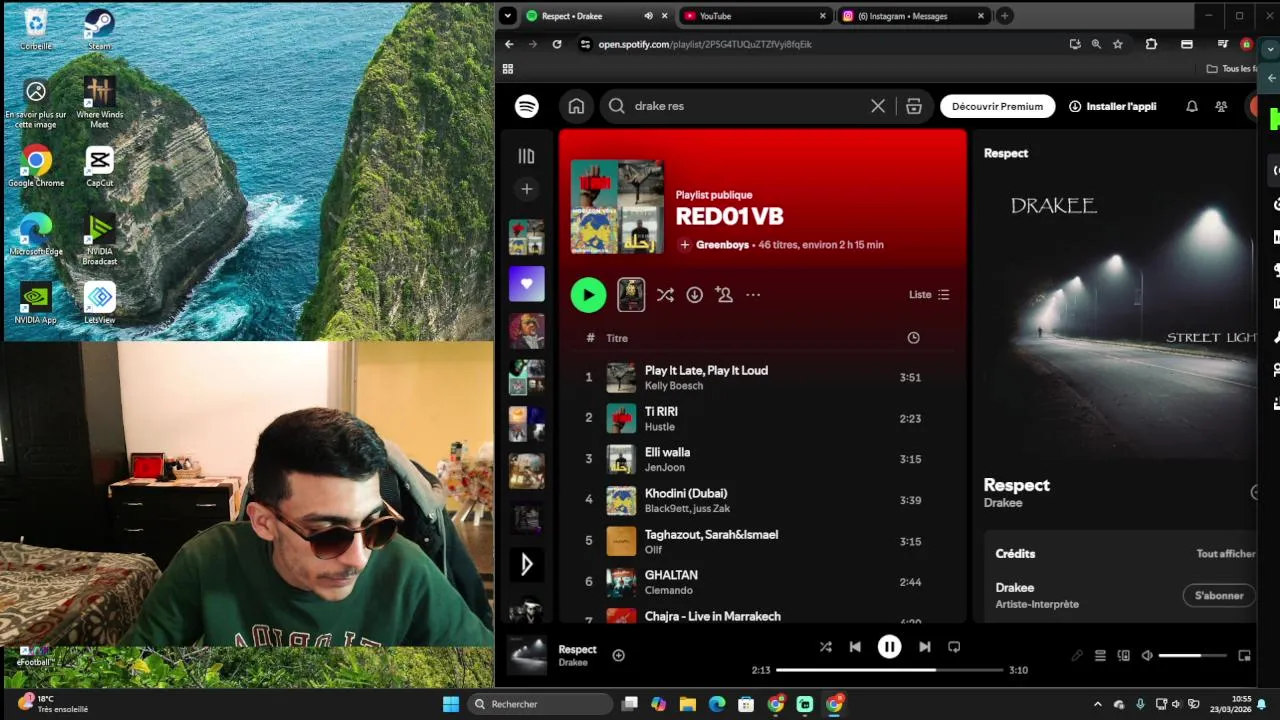Open a new browser tab
Screen dimensions: 1280x720
pos(1004,16)
